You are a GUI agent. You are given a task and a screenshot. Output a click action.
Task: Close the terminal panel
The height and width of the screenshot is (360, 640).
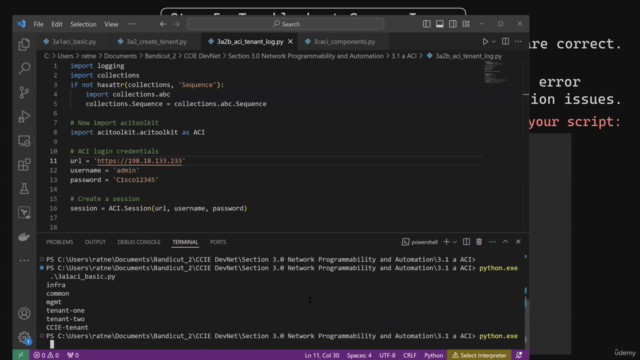pyautogui.click(x=518, y=242)
